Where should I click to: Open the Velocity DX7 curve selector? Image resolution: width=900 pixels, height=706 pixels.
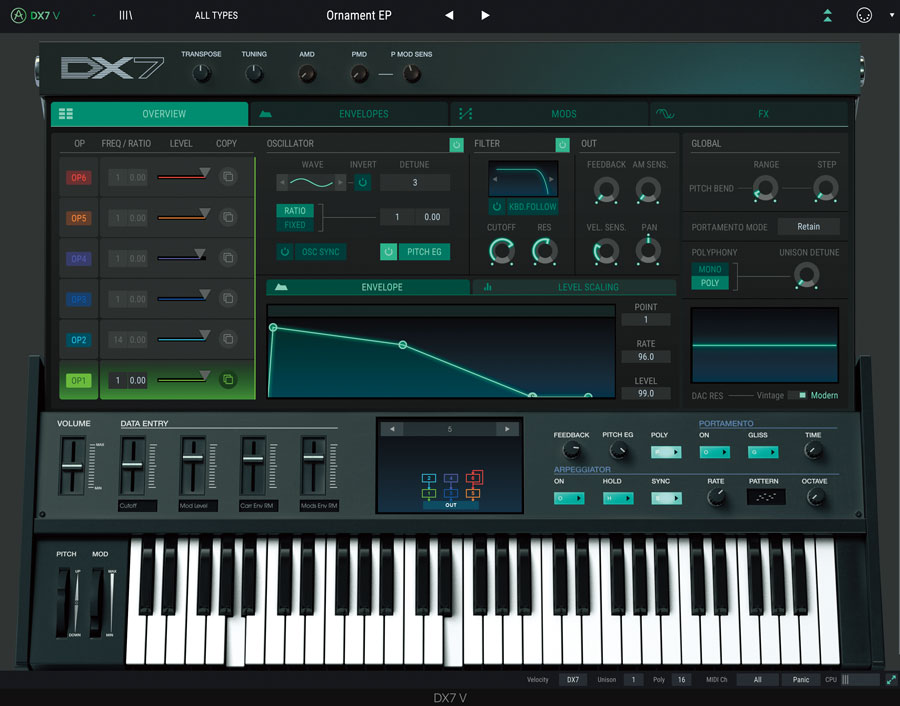(573, 680)
